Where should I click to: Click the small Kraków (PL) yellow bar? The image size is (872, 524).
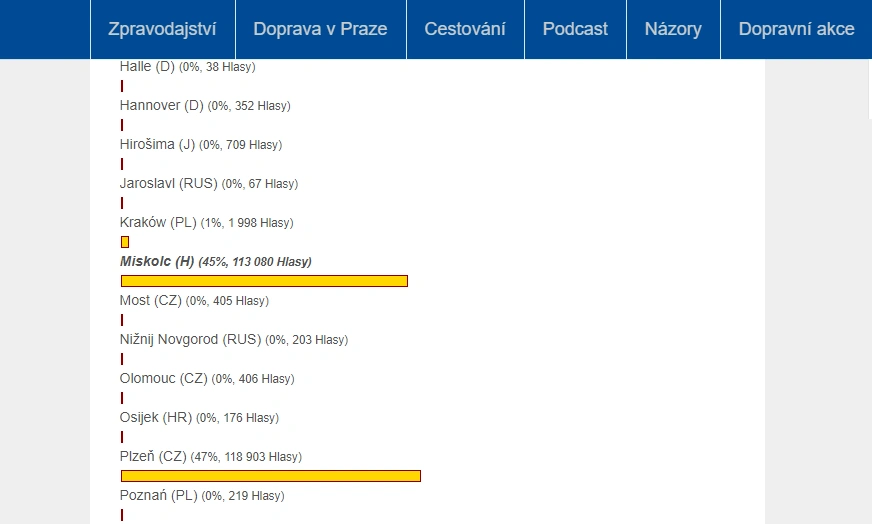pos(125,242)
